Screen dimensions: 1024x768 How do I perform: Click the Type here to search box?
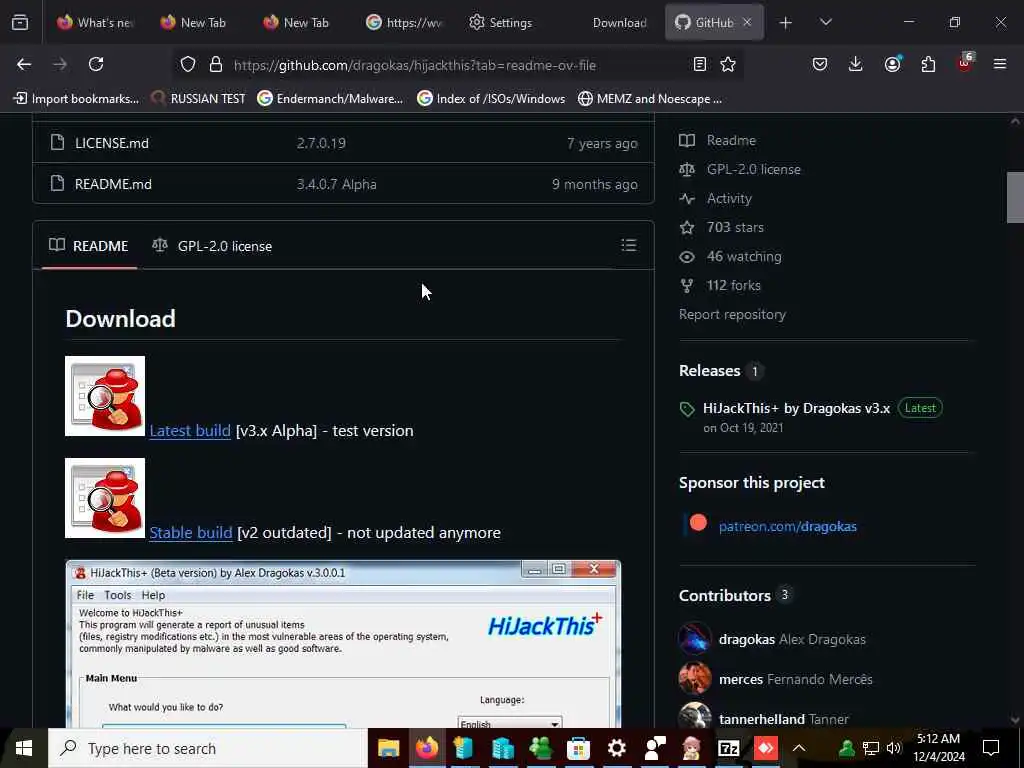pyautogui.click(x=208, y=748)
